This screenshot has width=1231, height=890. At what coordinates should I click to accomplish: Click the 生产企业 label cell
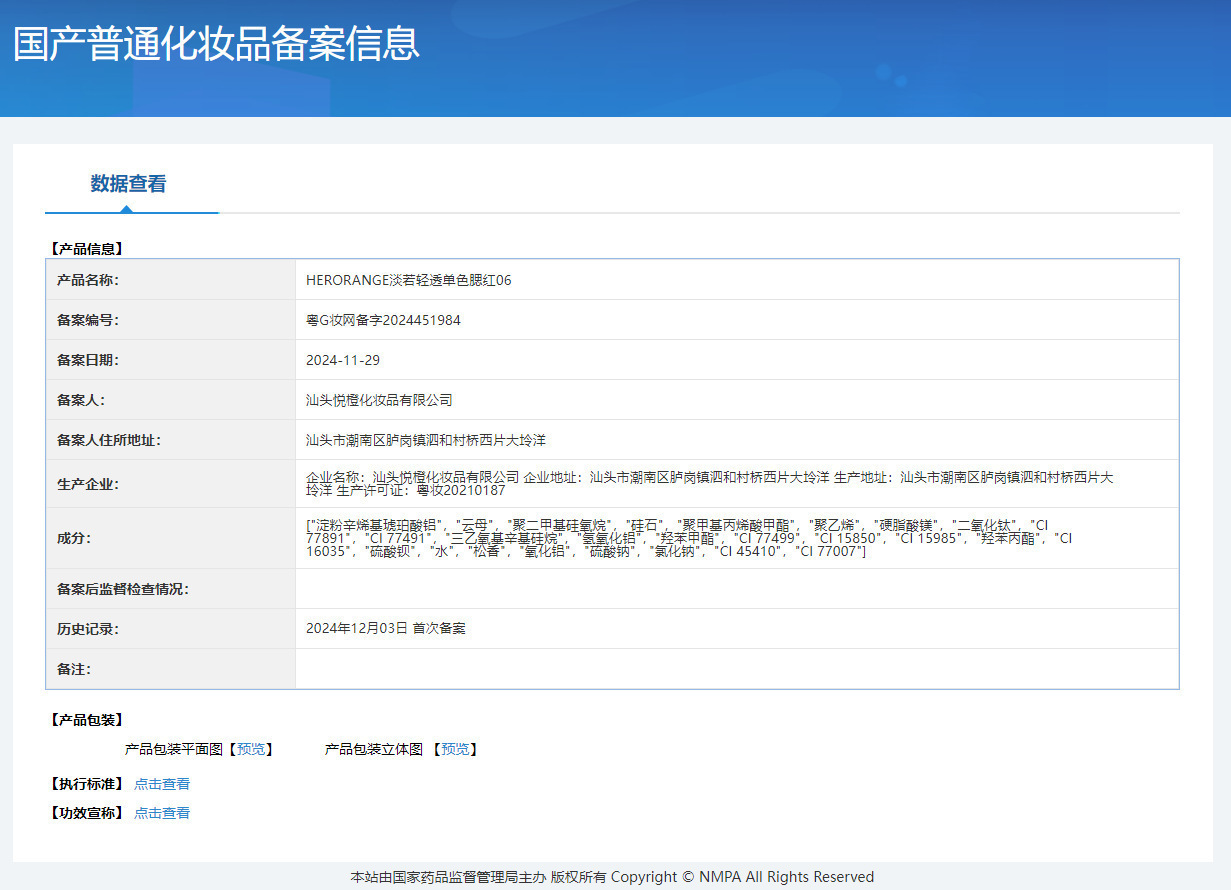[x=171, y=484]
